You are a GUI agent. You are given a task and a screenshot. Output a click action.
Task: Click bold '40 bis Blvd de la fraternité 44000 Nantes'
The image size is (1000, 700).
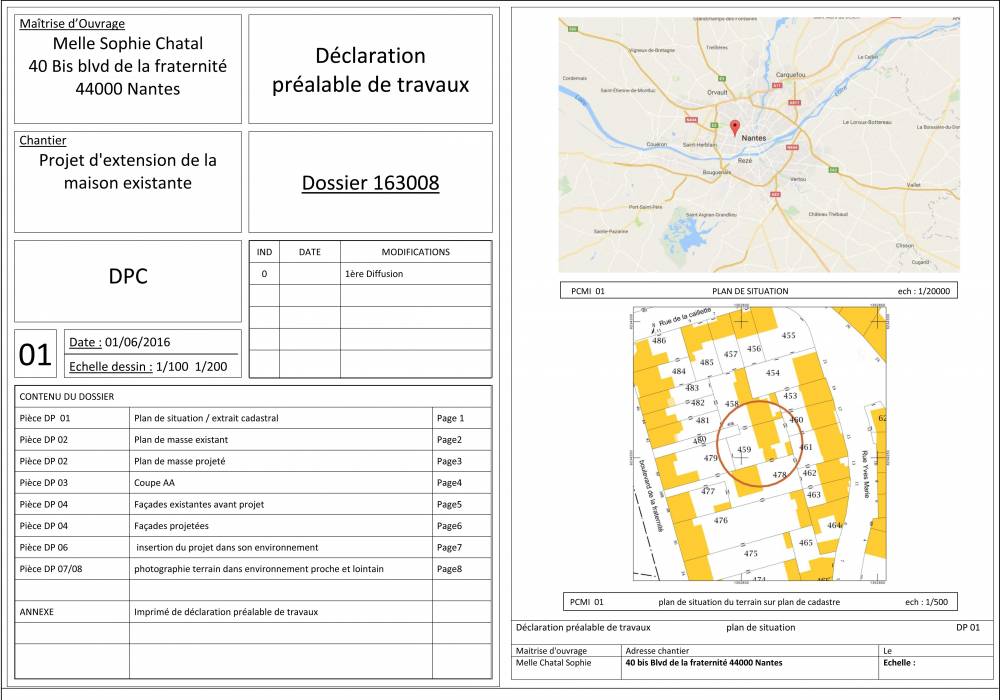(x=703, y=662)
